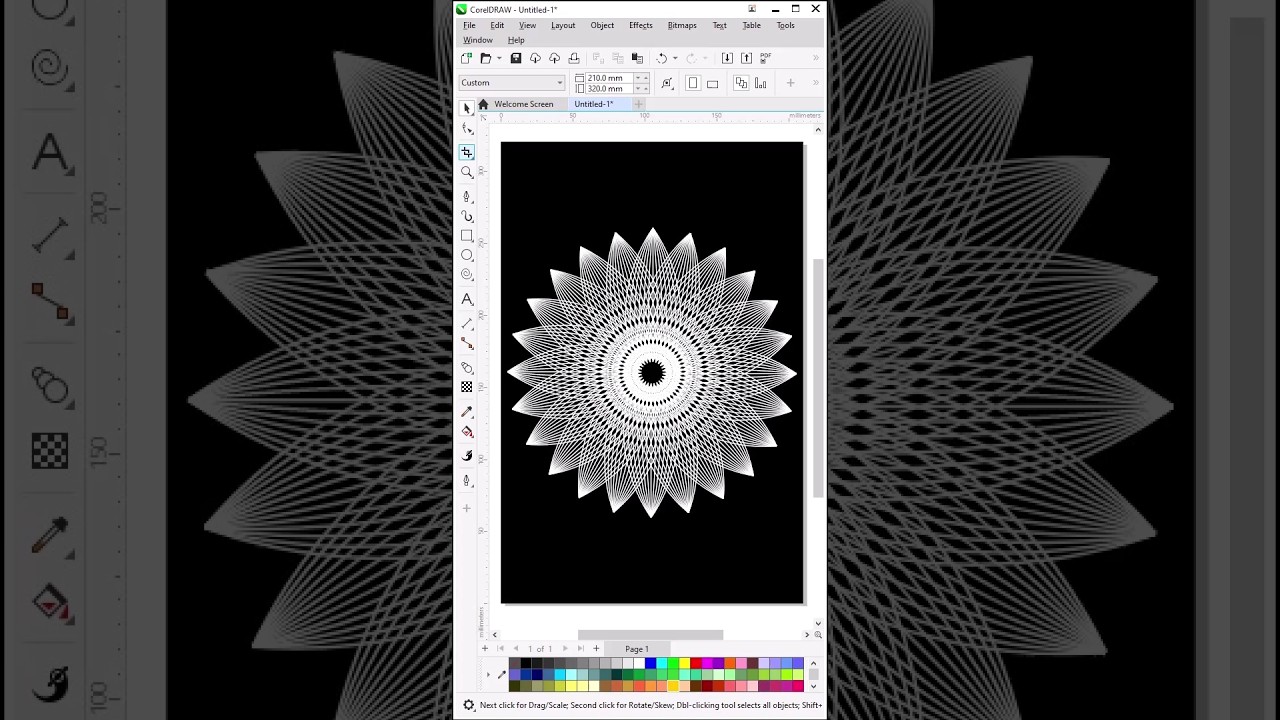Open the File menu
The image size is (1280, 720).
(469, 25)
